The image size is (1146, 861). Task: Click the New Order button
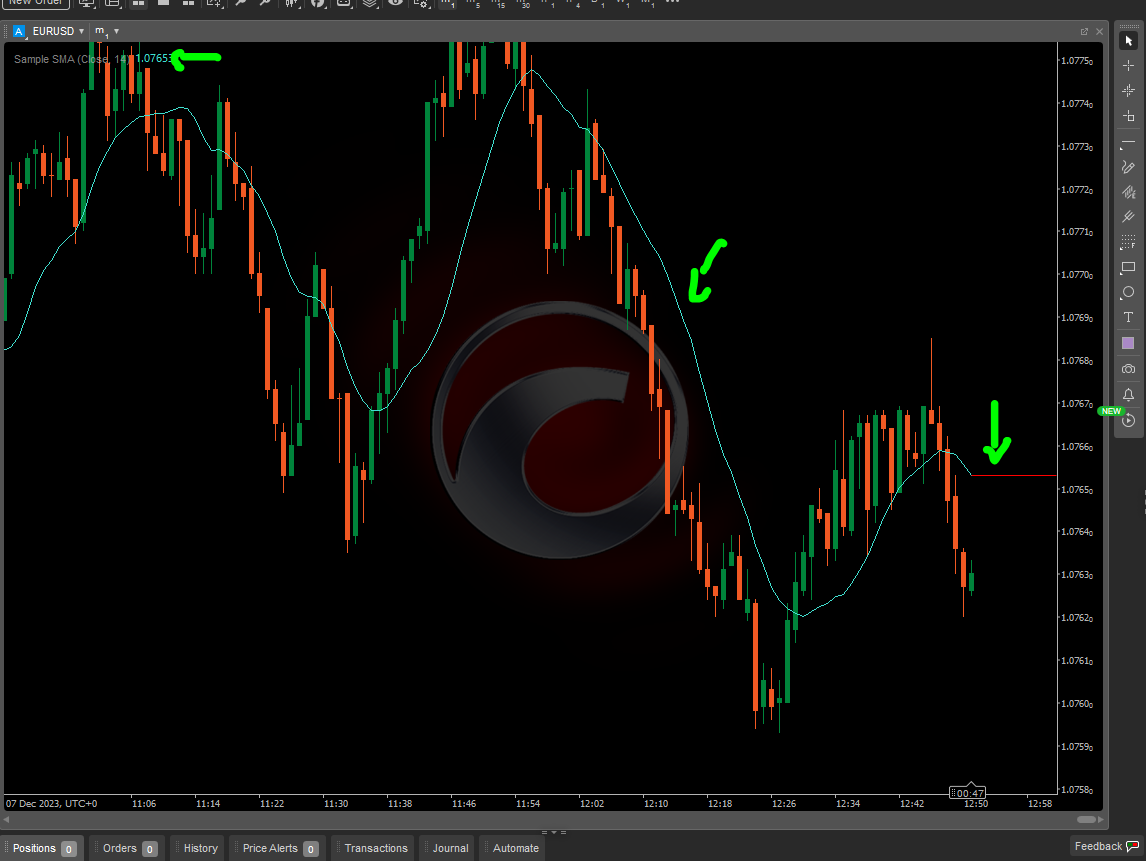35,3
